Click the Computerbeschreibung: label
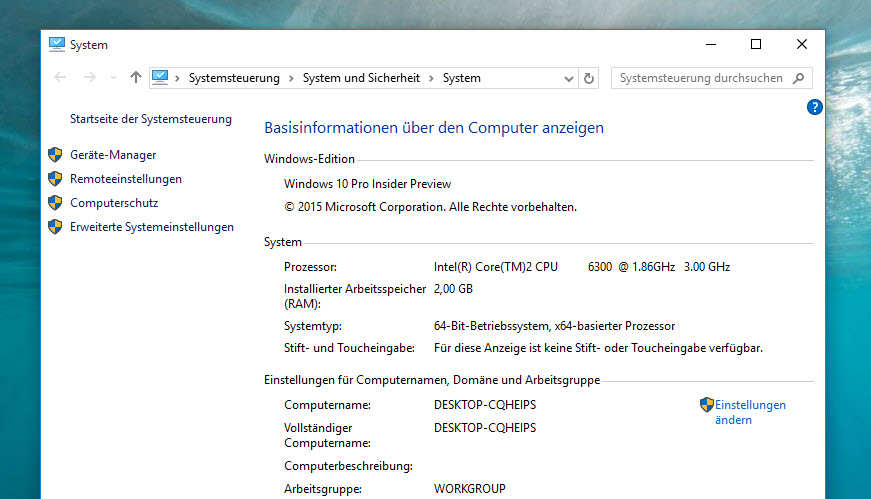 (348, 466)
